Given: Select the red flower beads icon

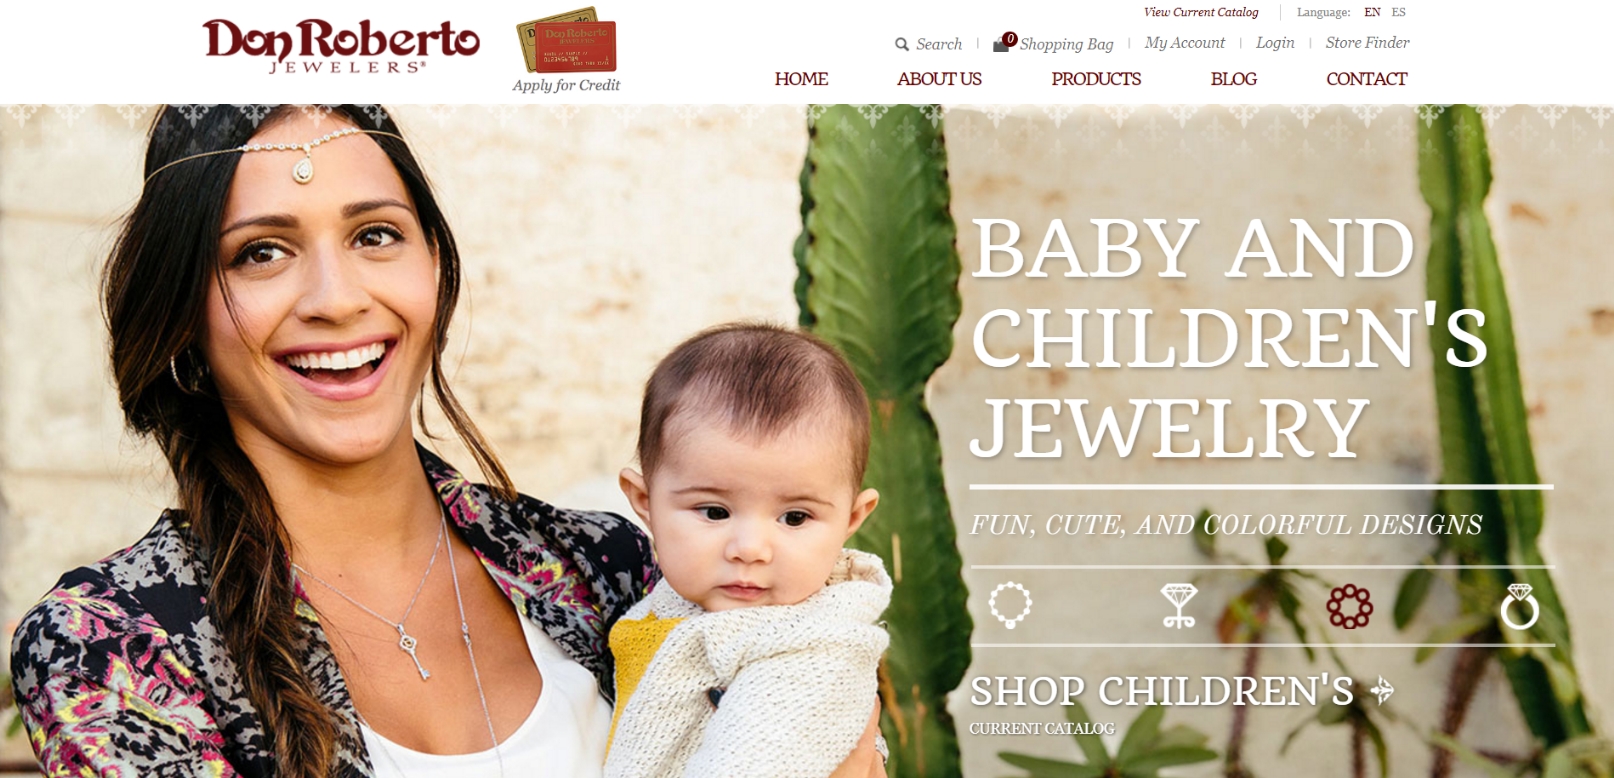Looking at the screenshot, I should 1349,606.
